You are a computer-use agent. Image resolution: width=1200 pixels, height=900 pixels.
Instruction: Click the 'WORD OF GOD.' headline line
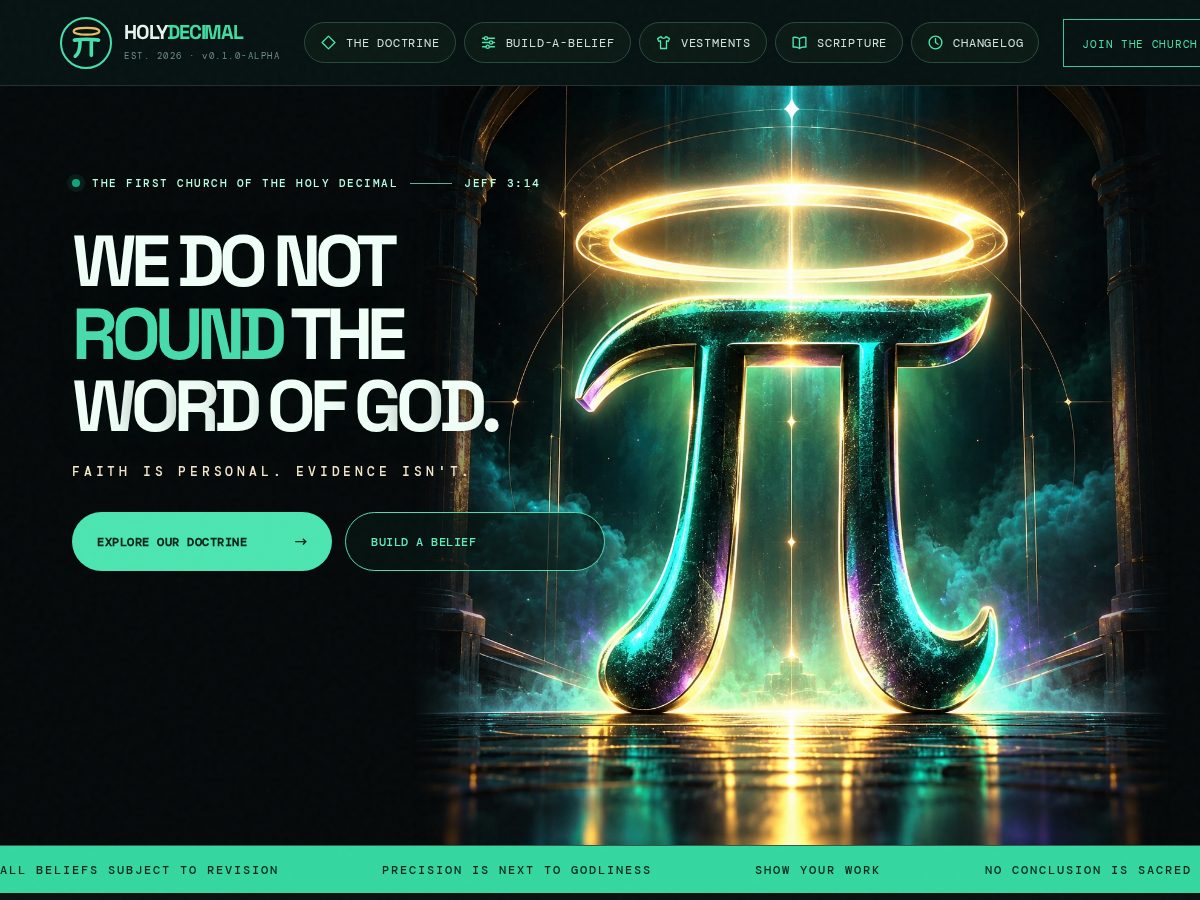point(286,406)
